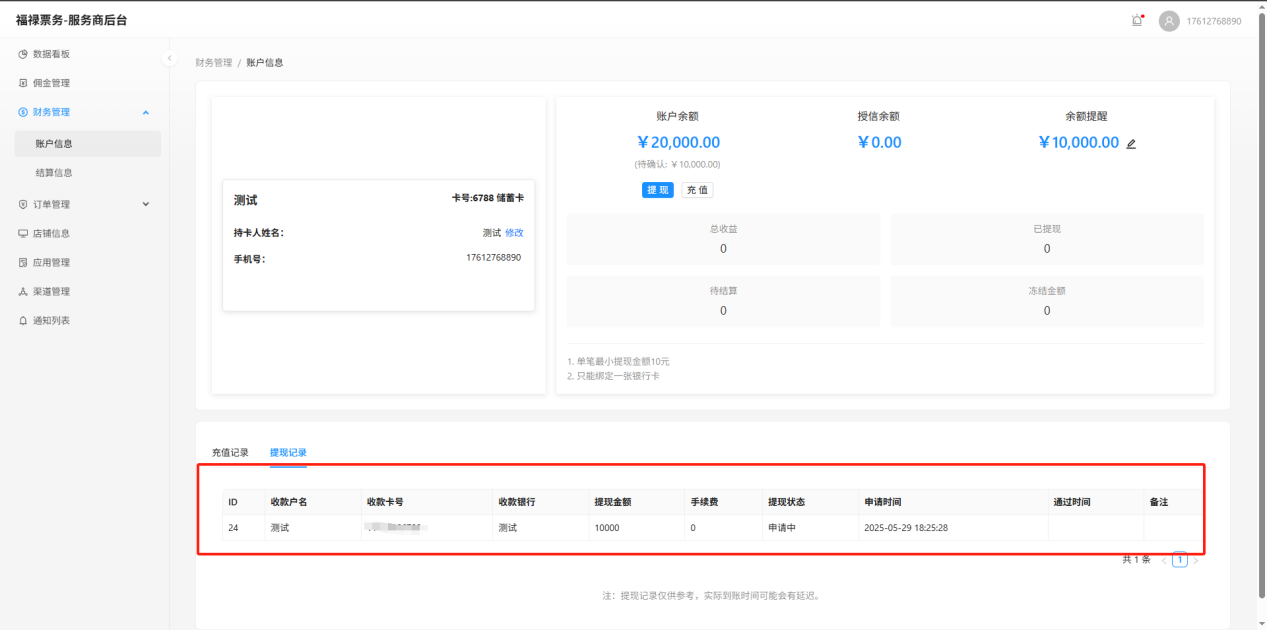Click the 数据看板 dashboard icon
This screenshot has height=630, width=1267.
click(23, 54)
